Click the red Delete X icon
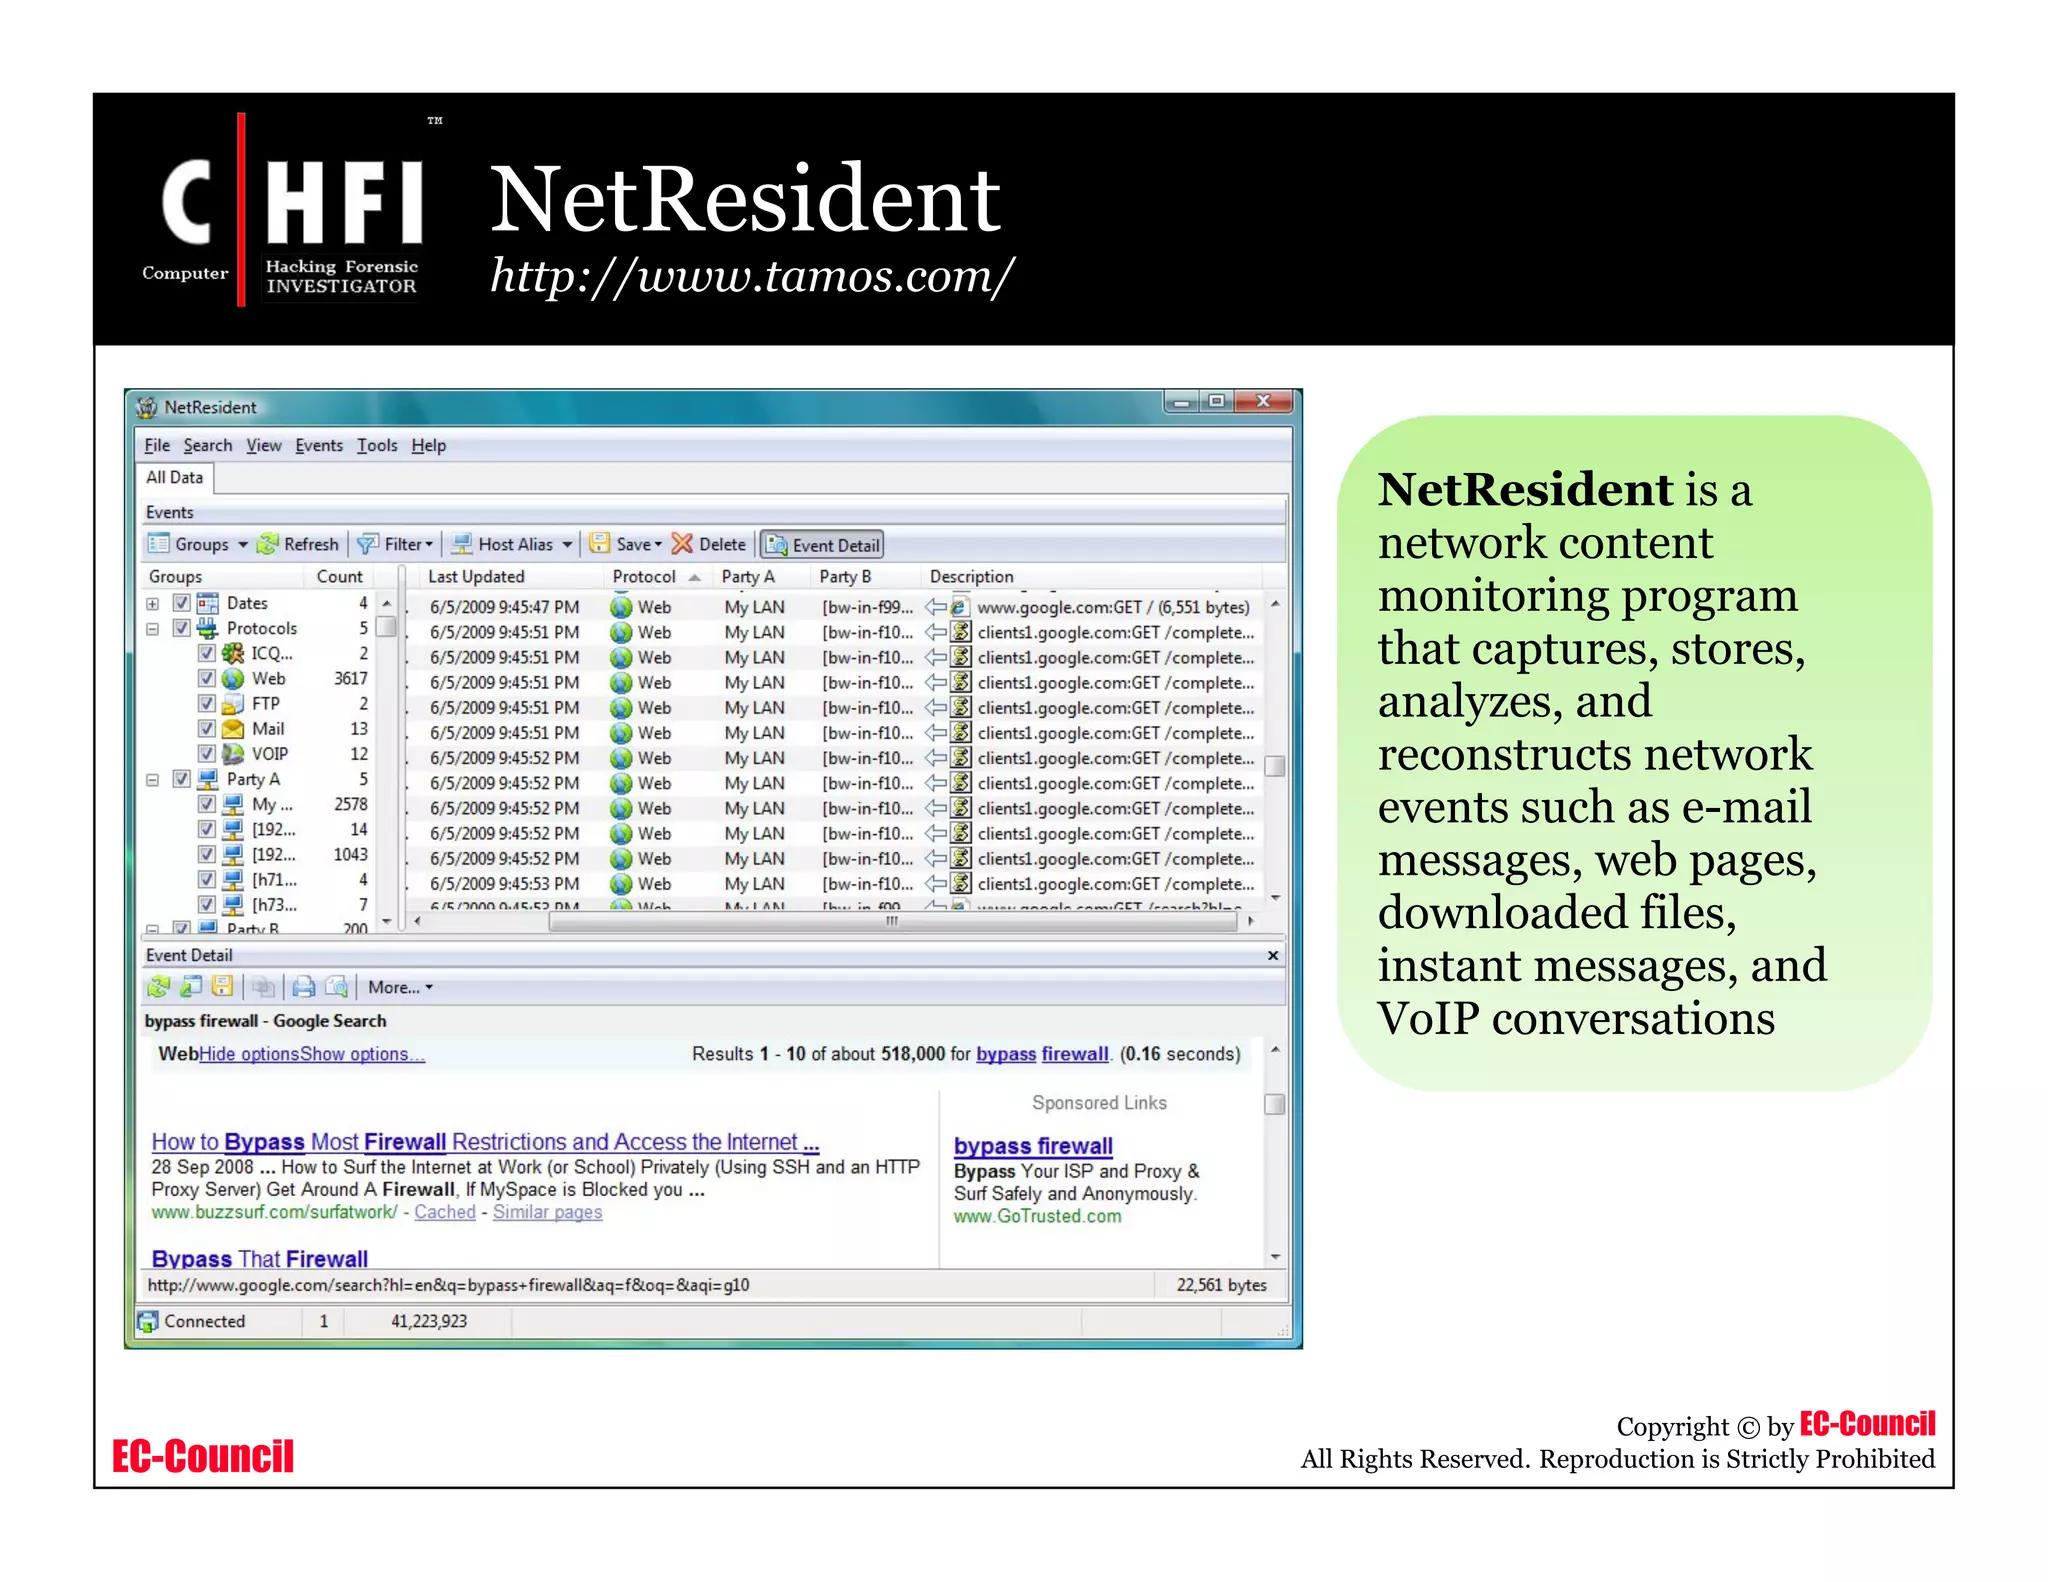 coord(682,543)
